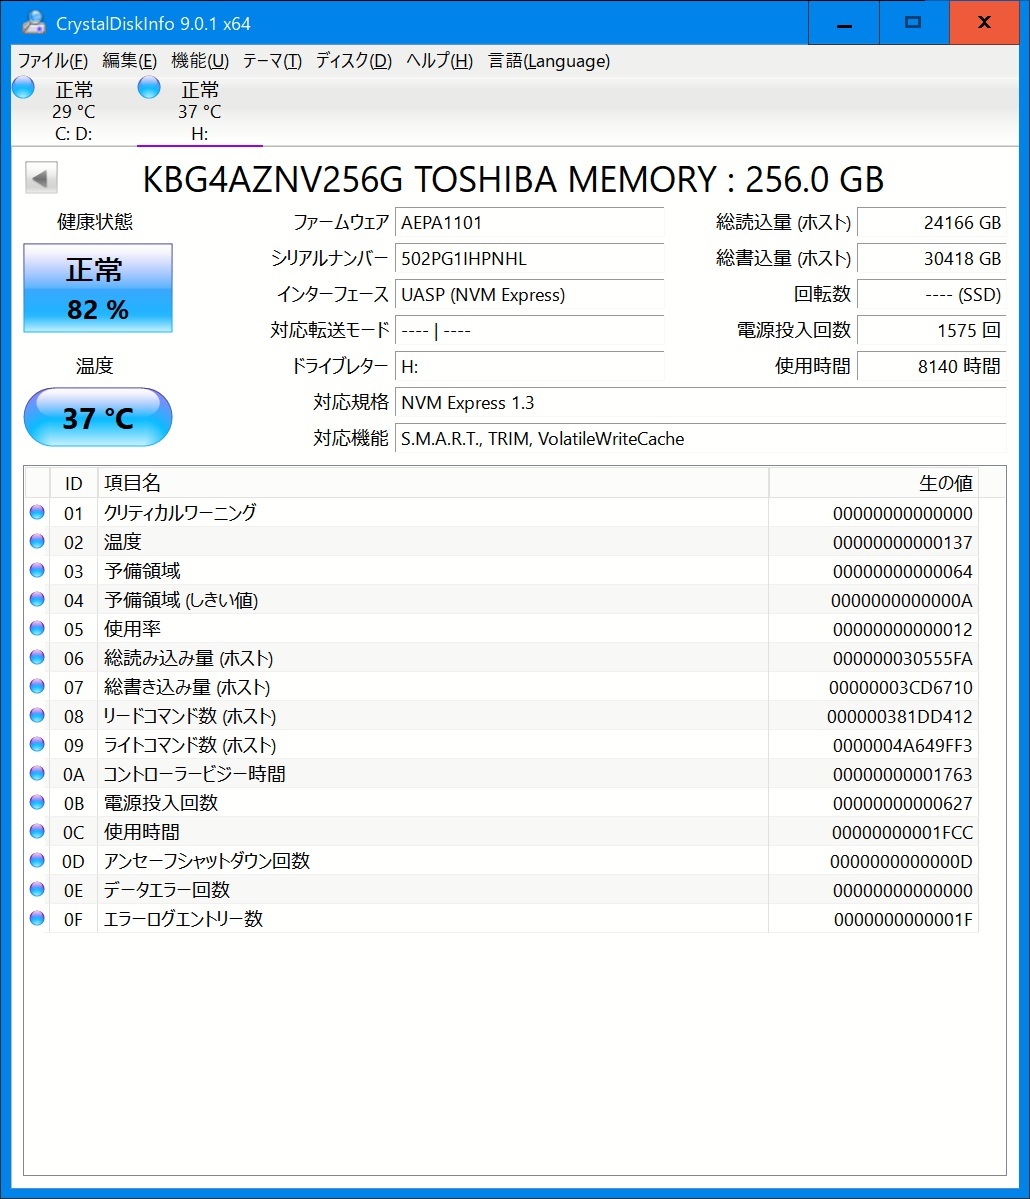The width and height of the screenshot is (1030, 1199).
Task: Click raw value 0000000000001F
Action: 903,919
